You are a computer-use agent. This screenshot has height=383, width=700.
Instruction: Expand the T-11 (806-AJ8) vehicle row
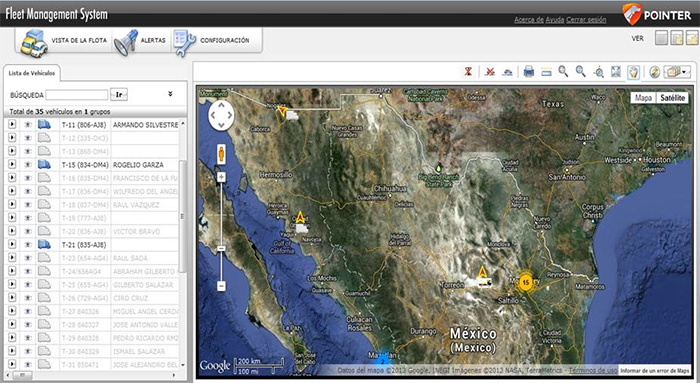pos(12,125)
